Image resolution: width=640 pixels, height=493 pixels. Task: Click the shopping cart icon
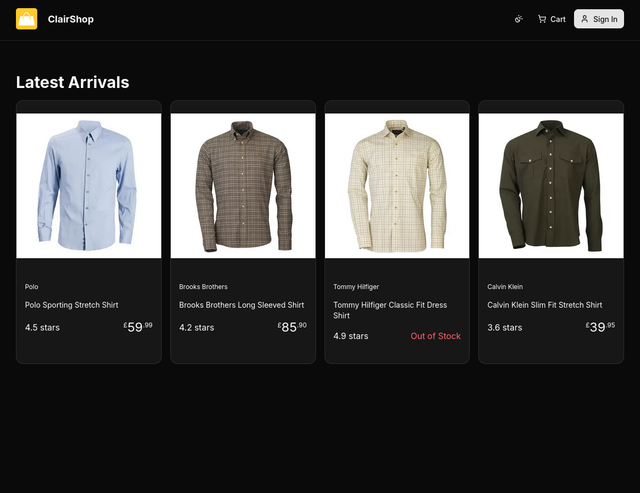pos(542,19)
